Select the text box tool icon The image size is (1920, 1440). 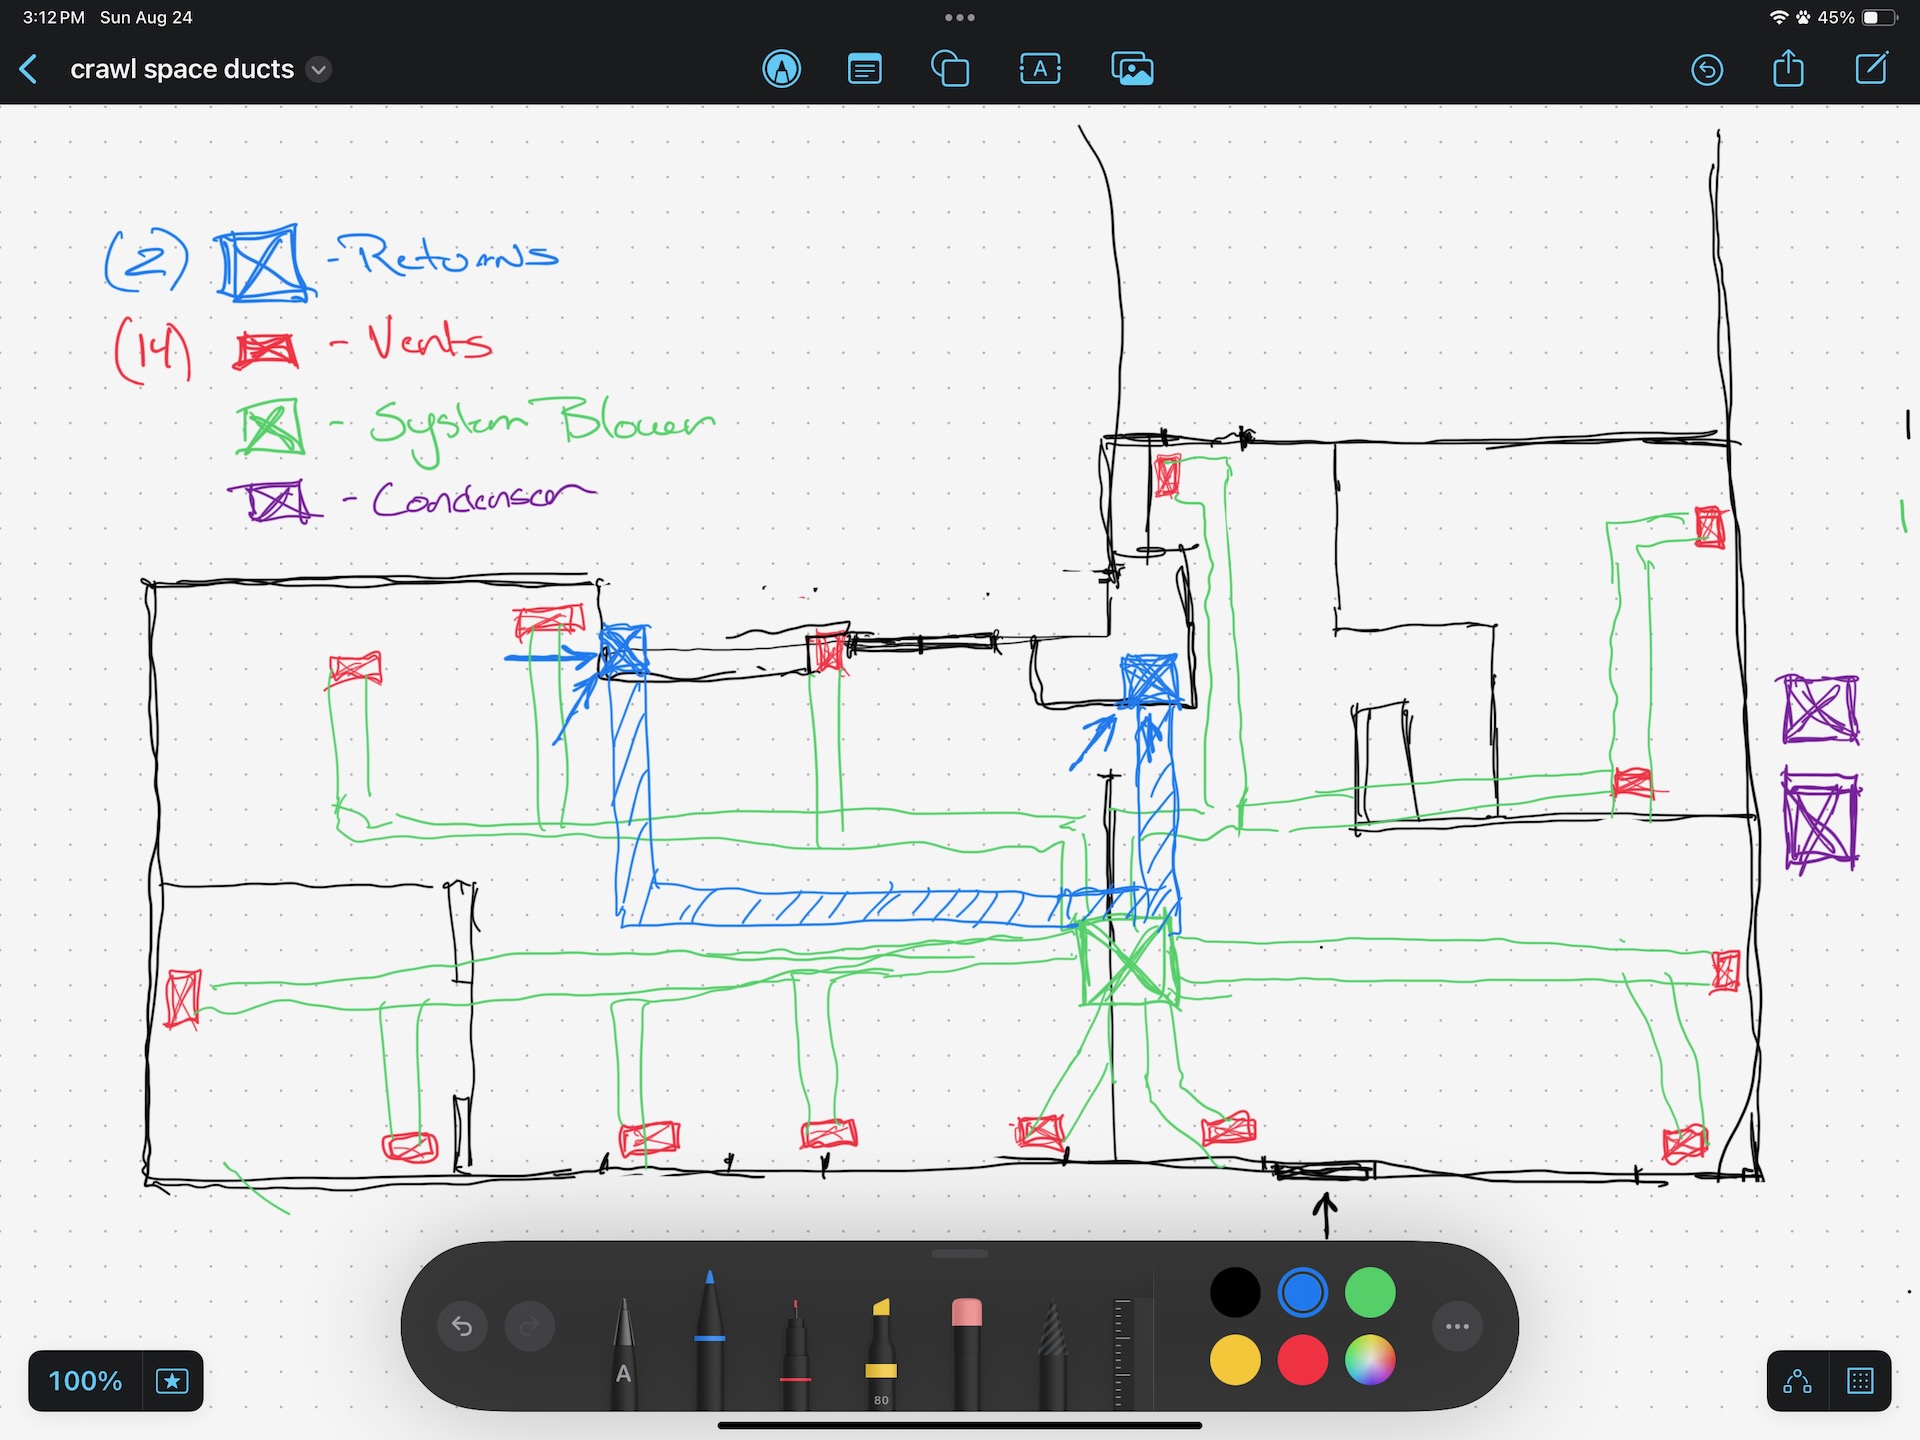(1040, 69)
